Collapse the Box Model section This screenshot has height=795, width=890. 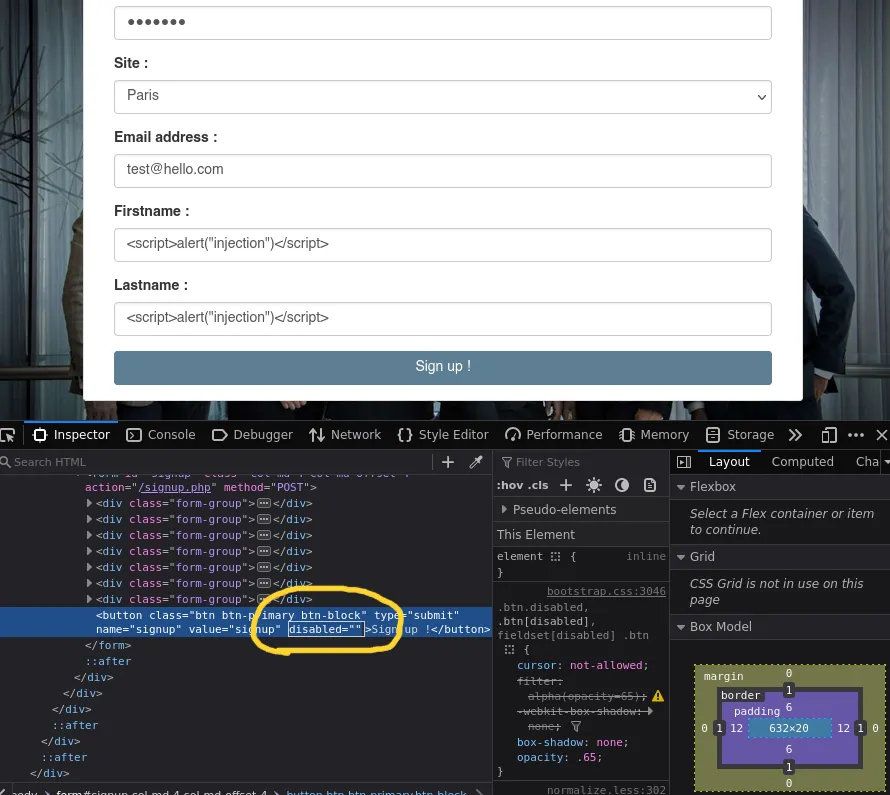[x=681, y=627]
